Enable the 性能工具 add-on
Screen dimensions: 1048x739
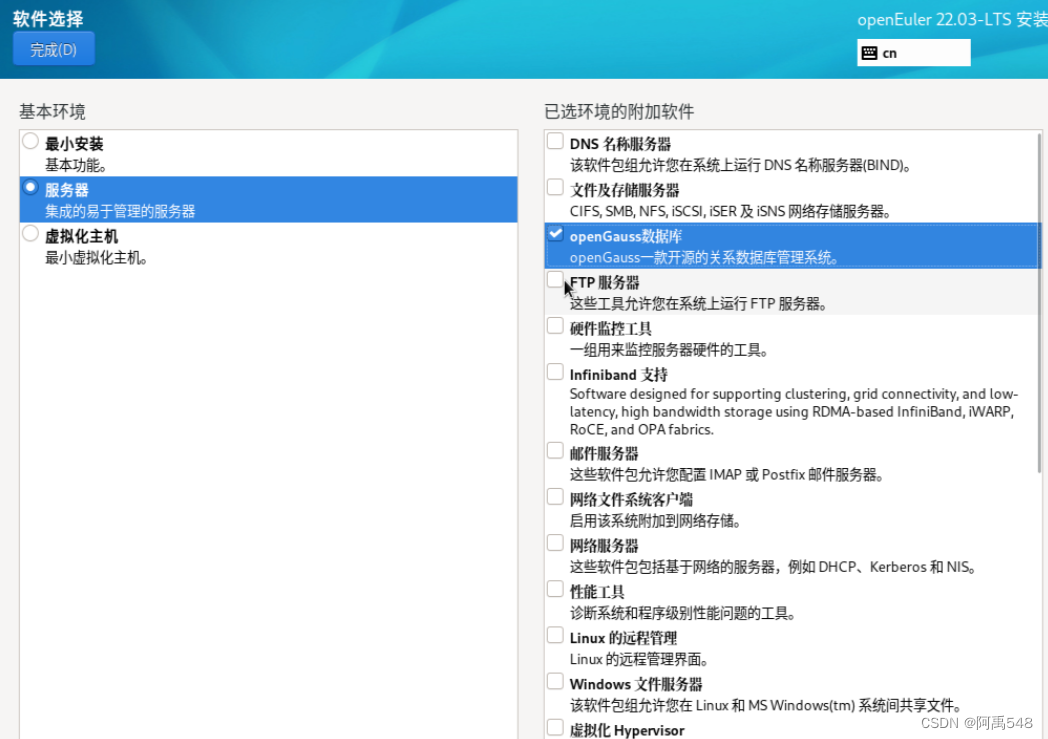(x=555, y=588)
